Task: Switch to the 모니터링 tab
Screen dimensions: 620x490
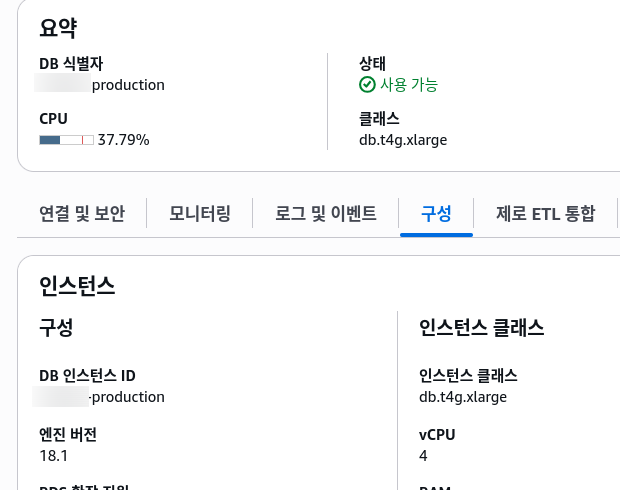Action: pos(200,213)
